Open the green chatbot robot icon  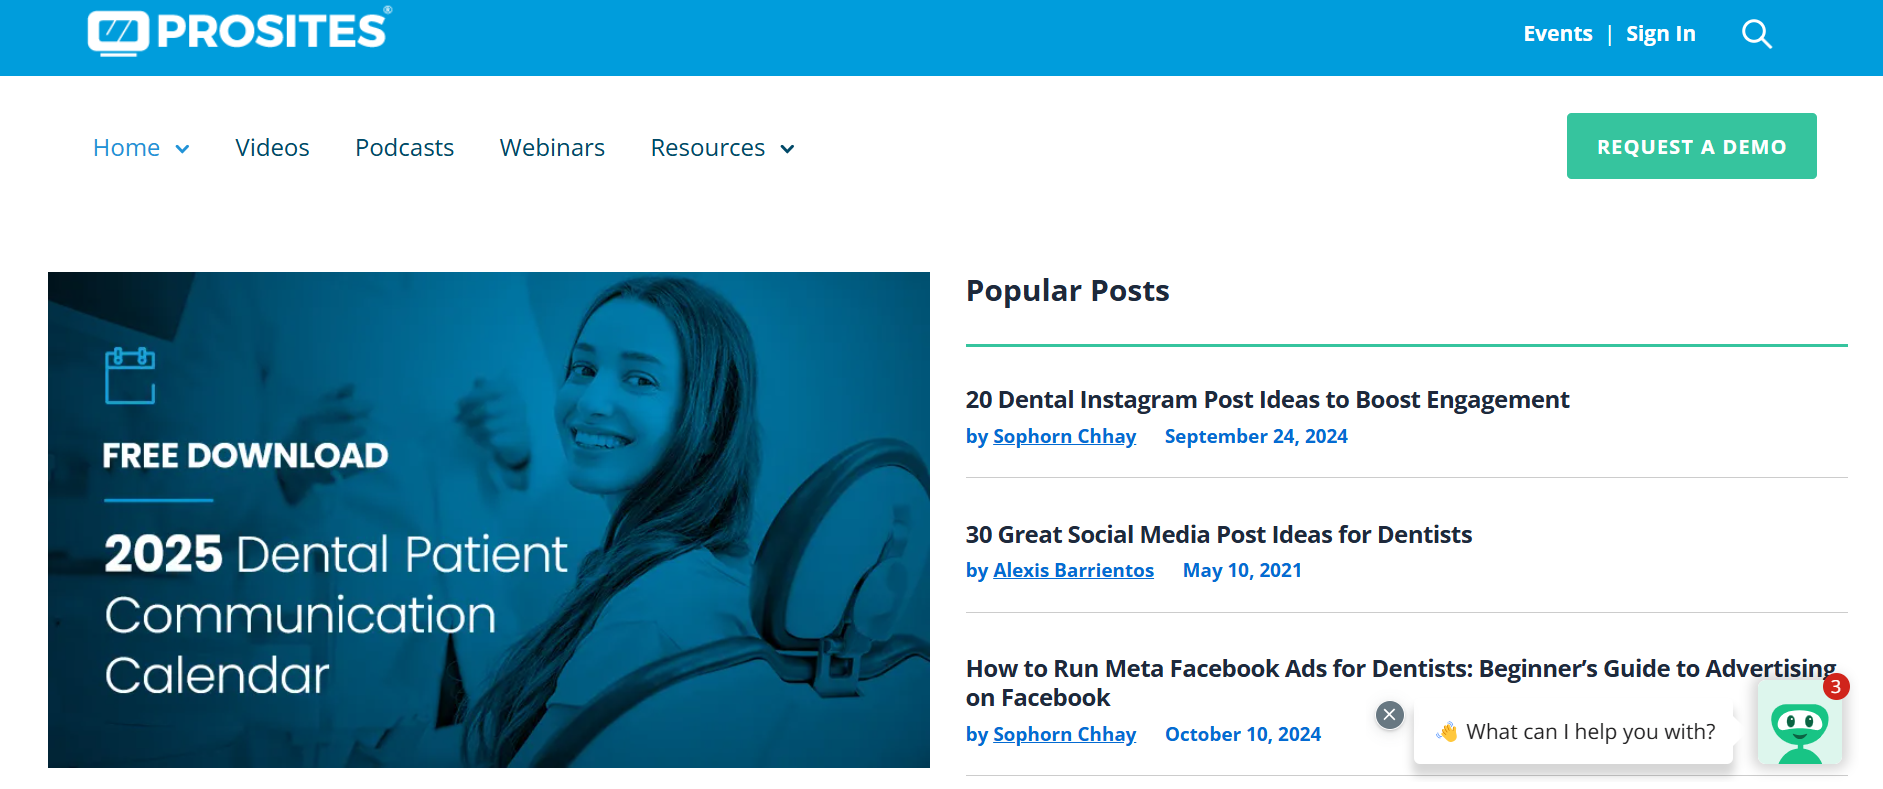[1799, 725]
